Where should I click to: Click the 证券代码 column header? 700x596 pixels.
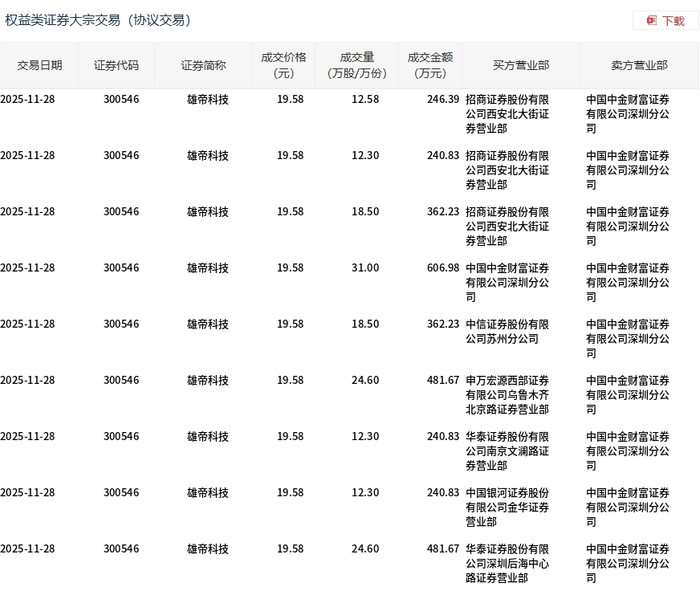(x=116, y=66)
